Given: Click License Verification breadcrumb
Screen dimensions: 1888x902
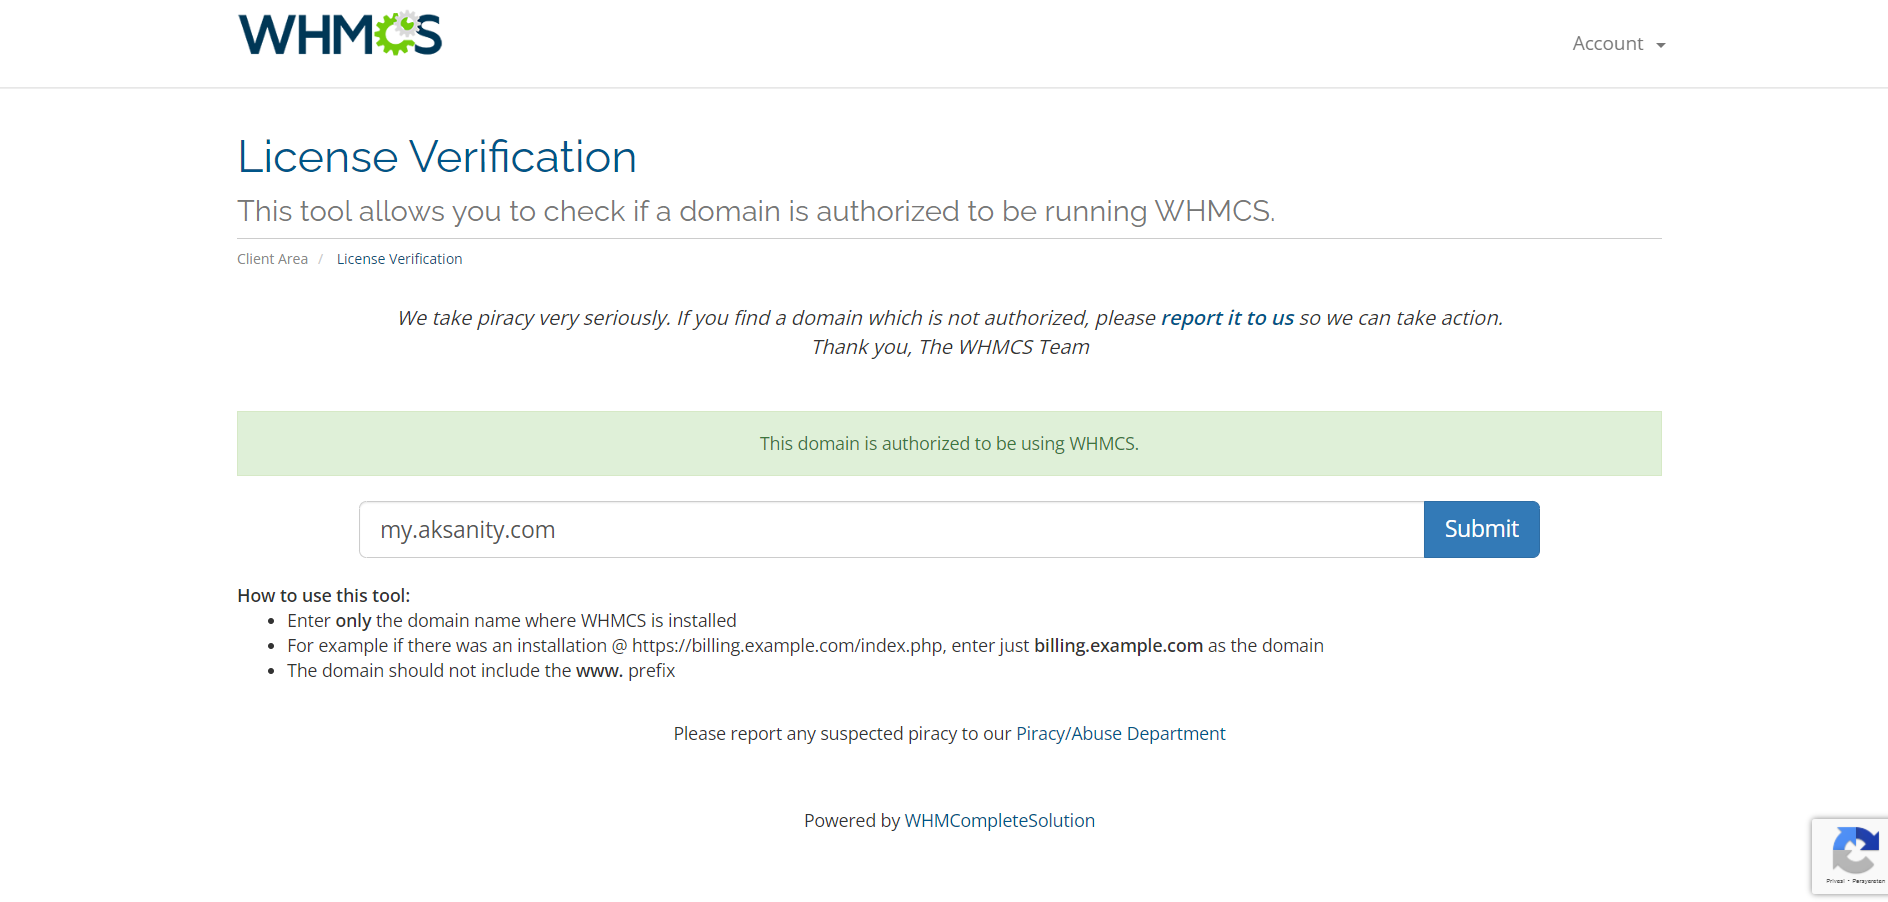Looking at the screenshot, I should (x=399, y=259).
